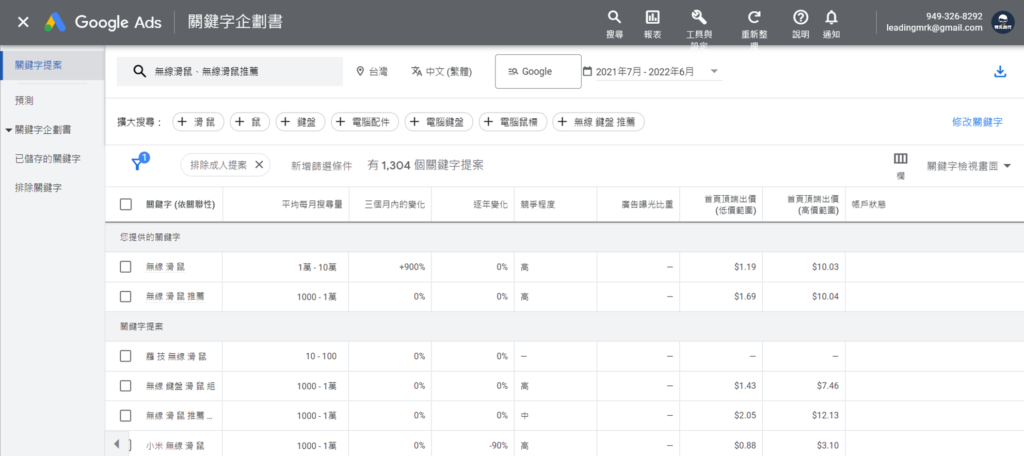Sort by 平均每月搜尋量 column header
1024x456 pixels.
coord(312,204)
